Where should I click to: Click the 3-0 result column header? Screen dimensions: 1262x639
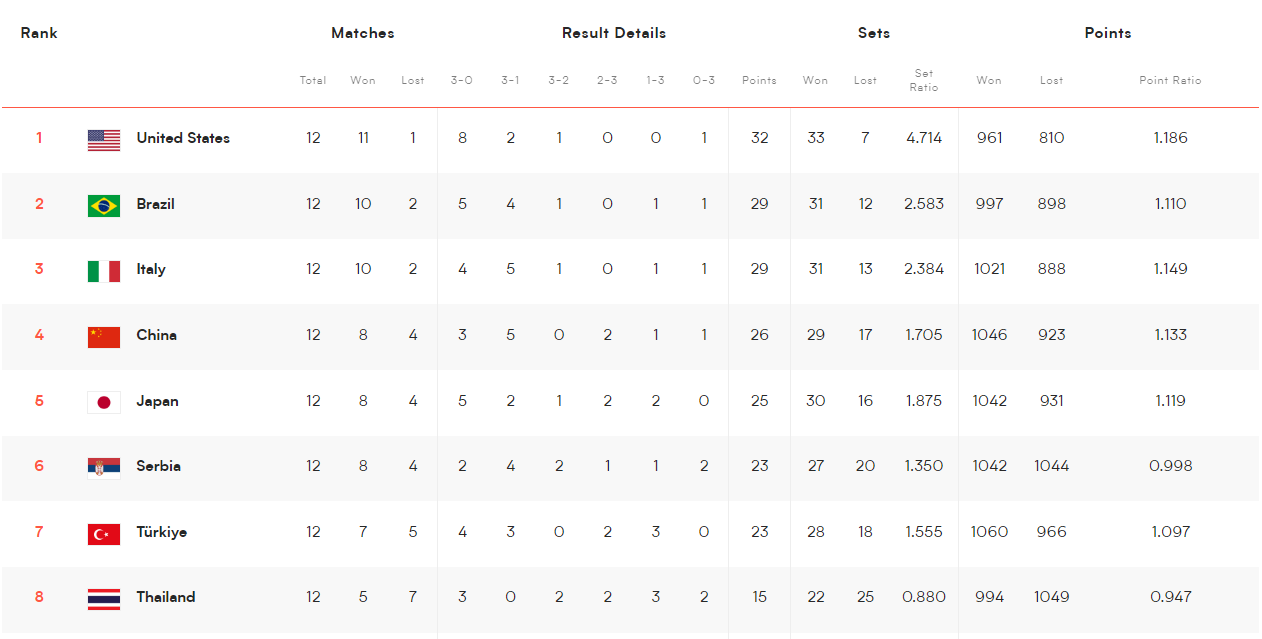(x=461, y=80)
